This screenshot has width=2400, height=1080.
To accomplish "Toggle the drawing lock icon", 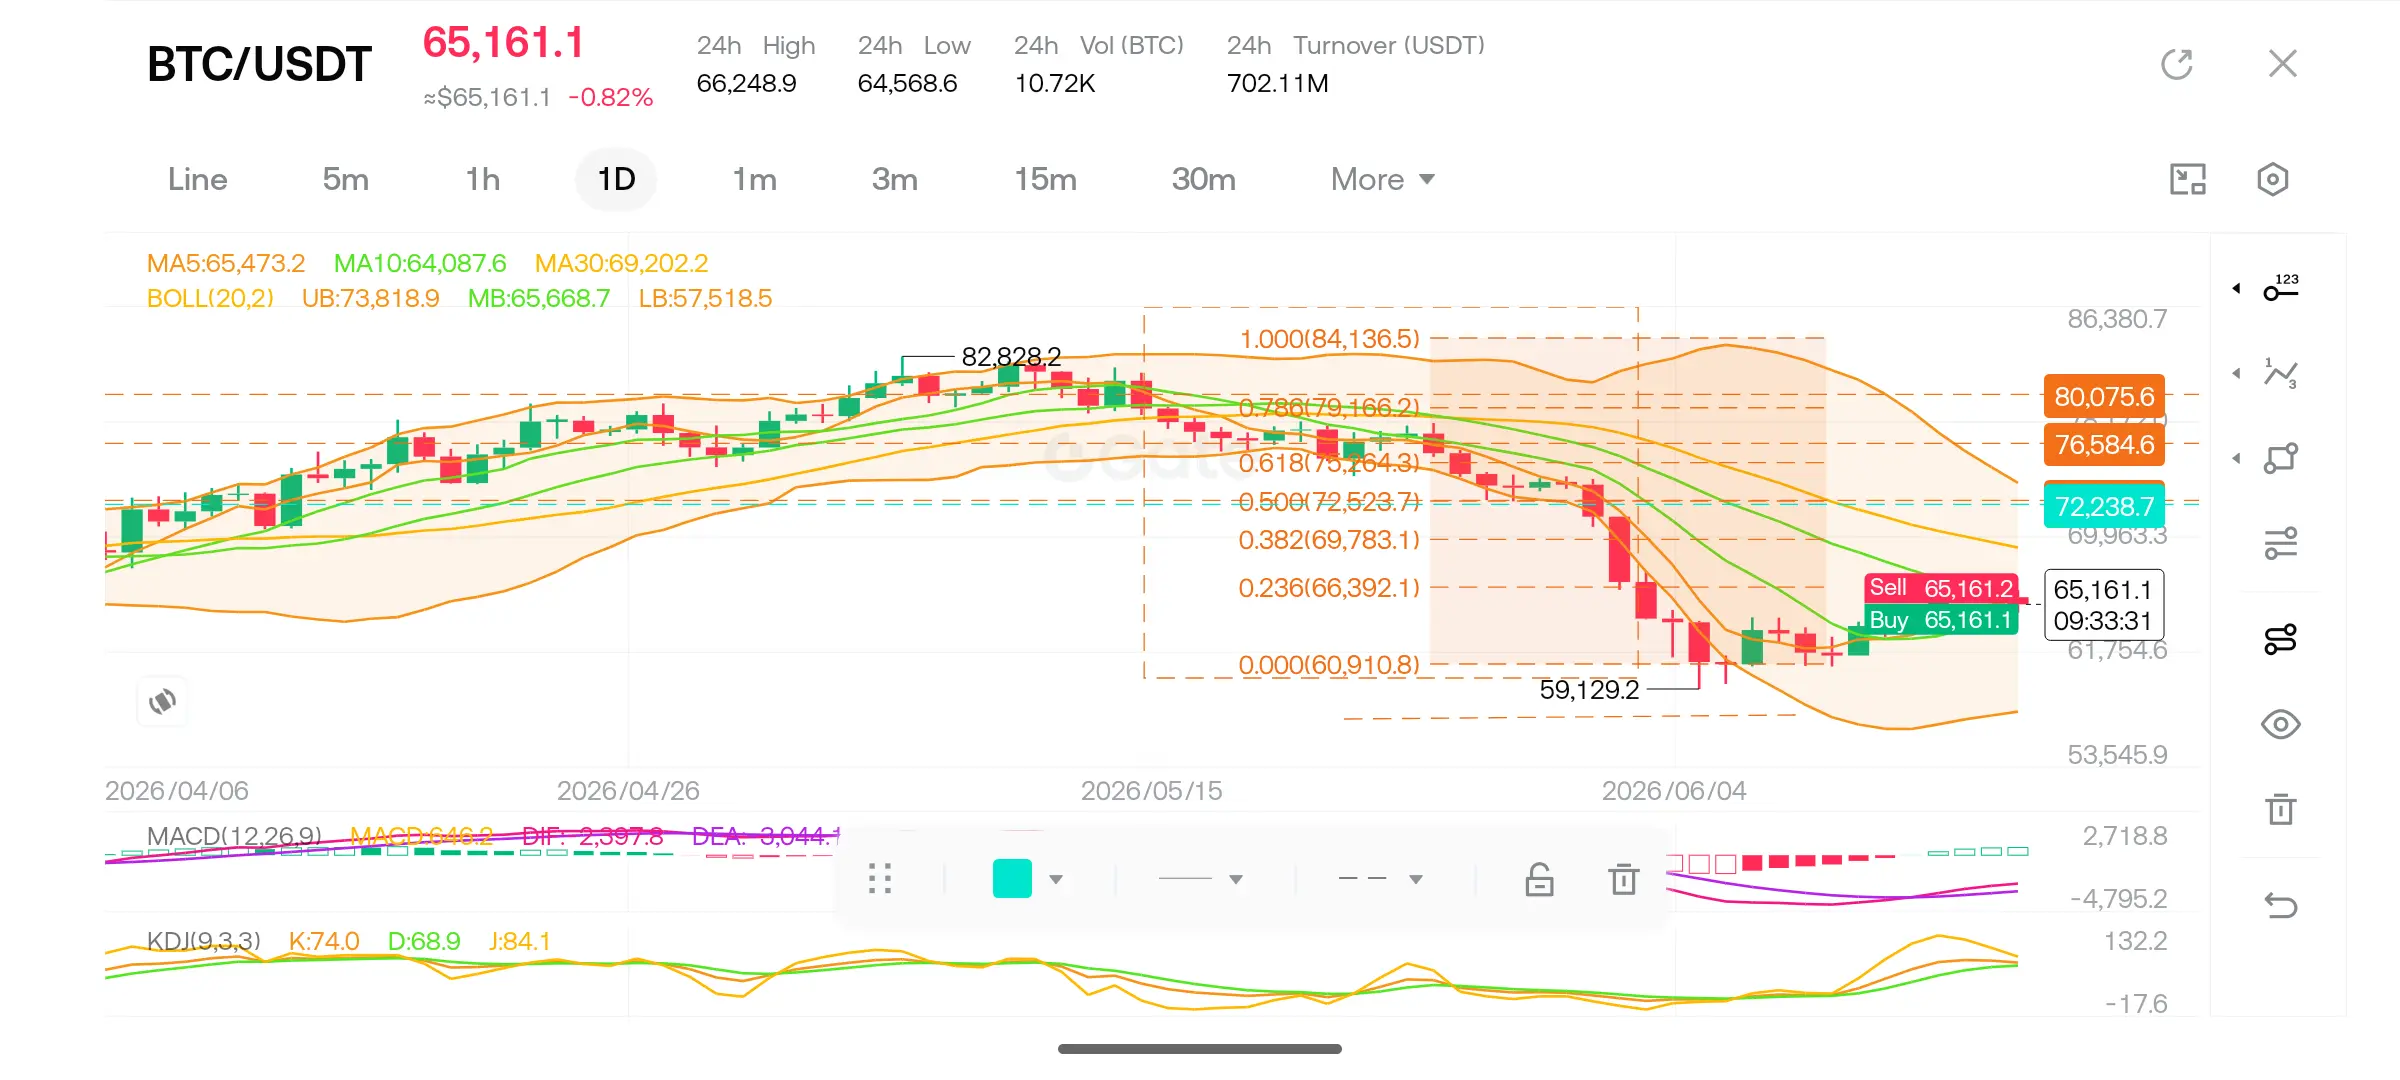I will [1539, 879].
